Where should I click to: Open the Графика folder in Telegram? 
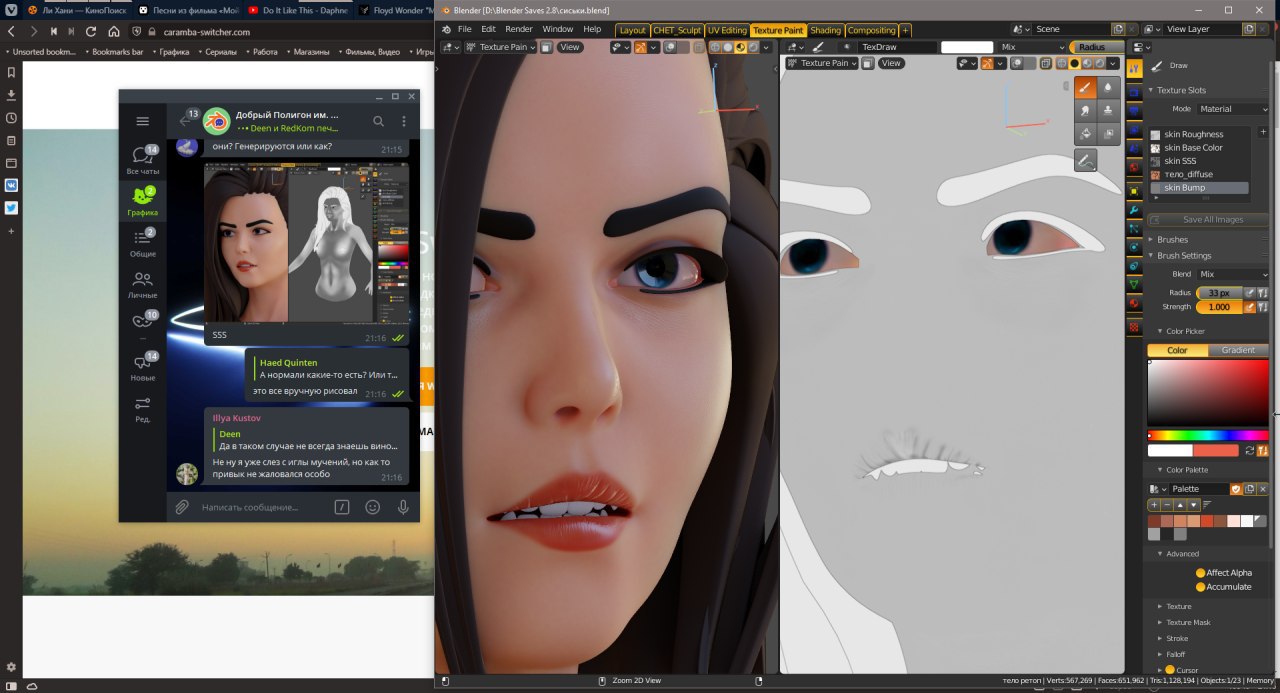[142, 202]
